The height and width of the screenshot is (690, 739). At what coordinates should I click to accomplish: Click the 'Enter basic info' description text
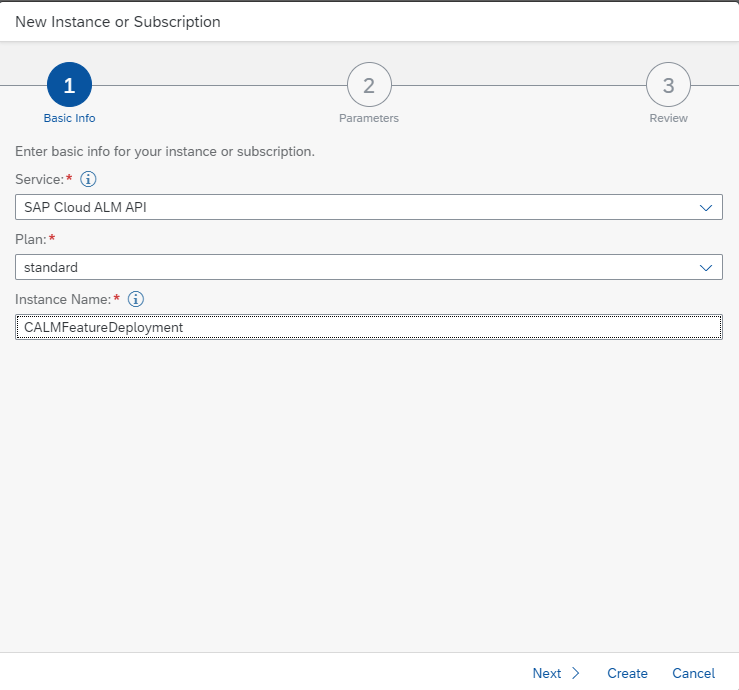[x=165, y=151]
